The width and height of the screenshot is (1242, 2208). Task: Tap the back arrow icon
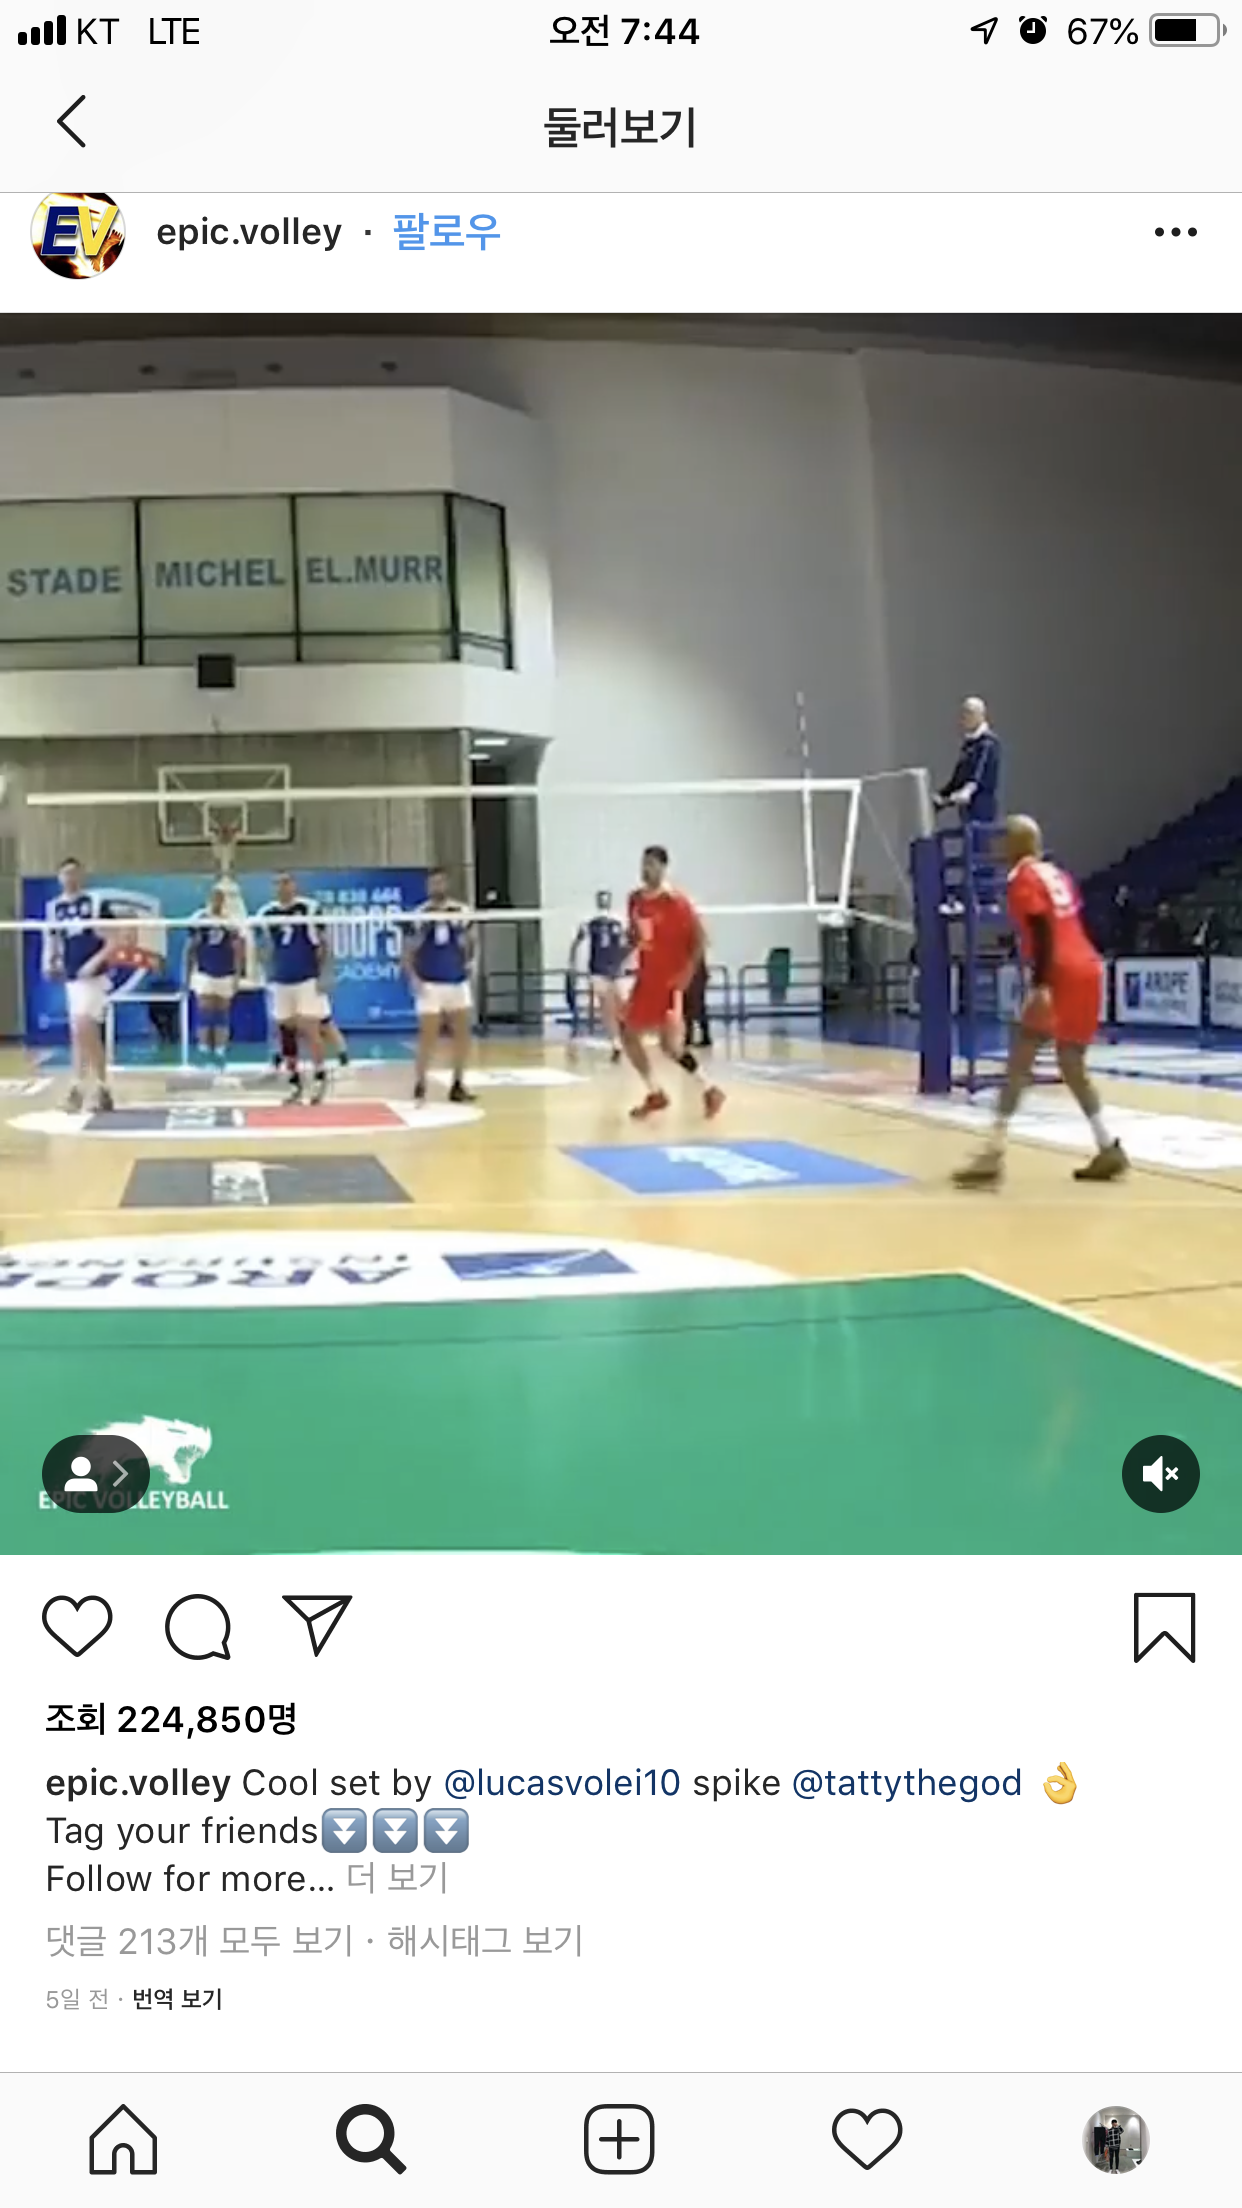[72, 122]
